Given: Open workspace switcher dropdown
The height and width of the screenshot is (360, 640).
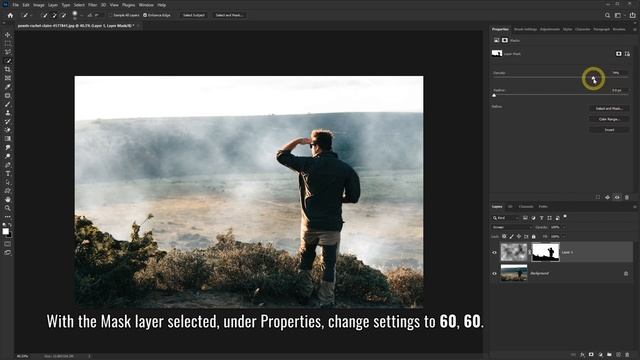Looking at the screenshot, I should tap(619, 15).
